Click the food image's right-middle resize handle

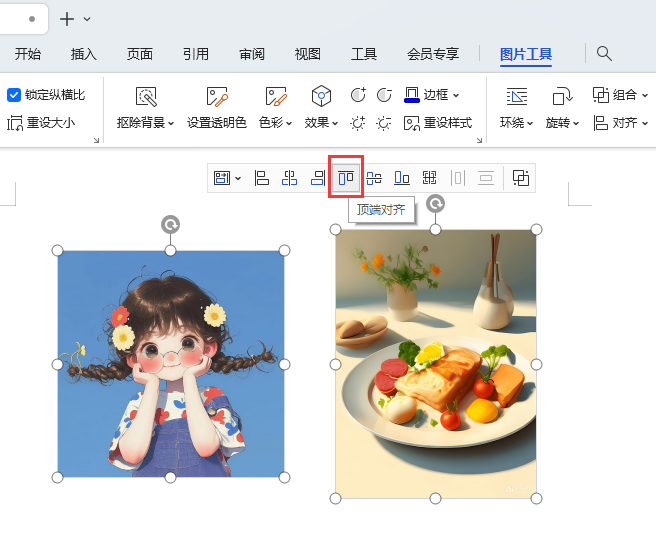[x=536, y=364]
